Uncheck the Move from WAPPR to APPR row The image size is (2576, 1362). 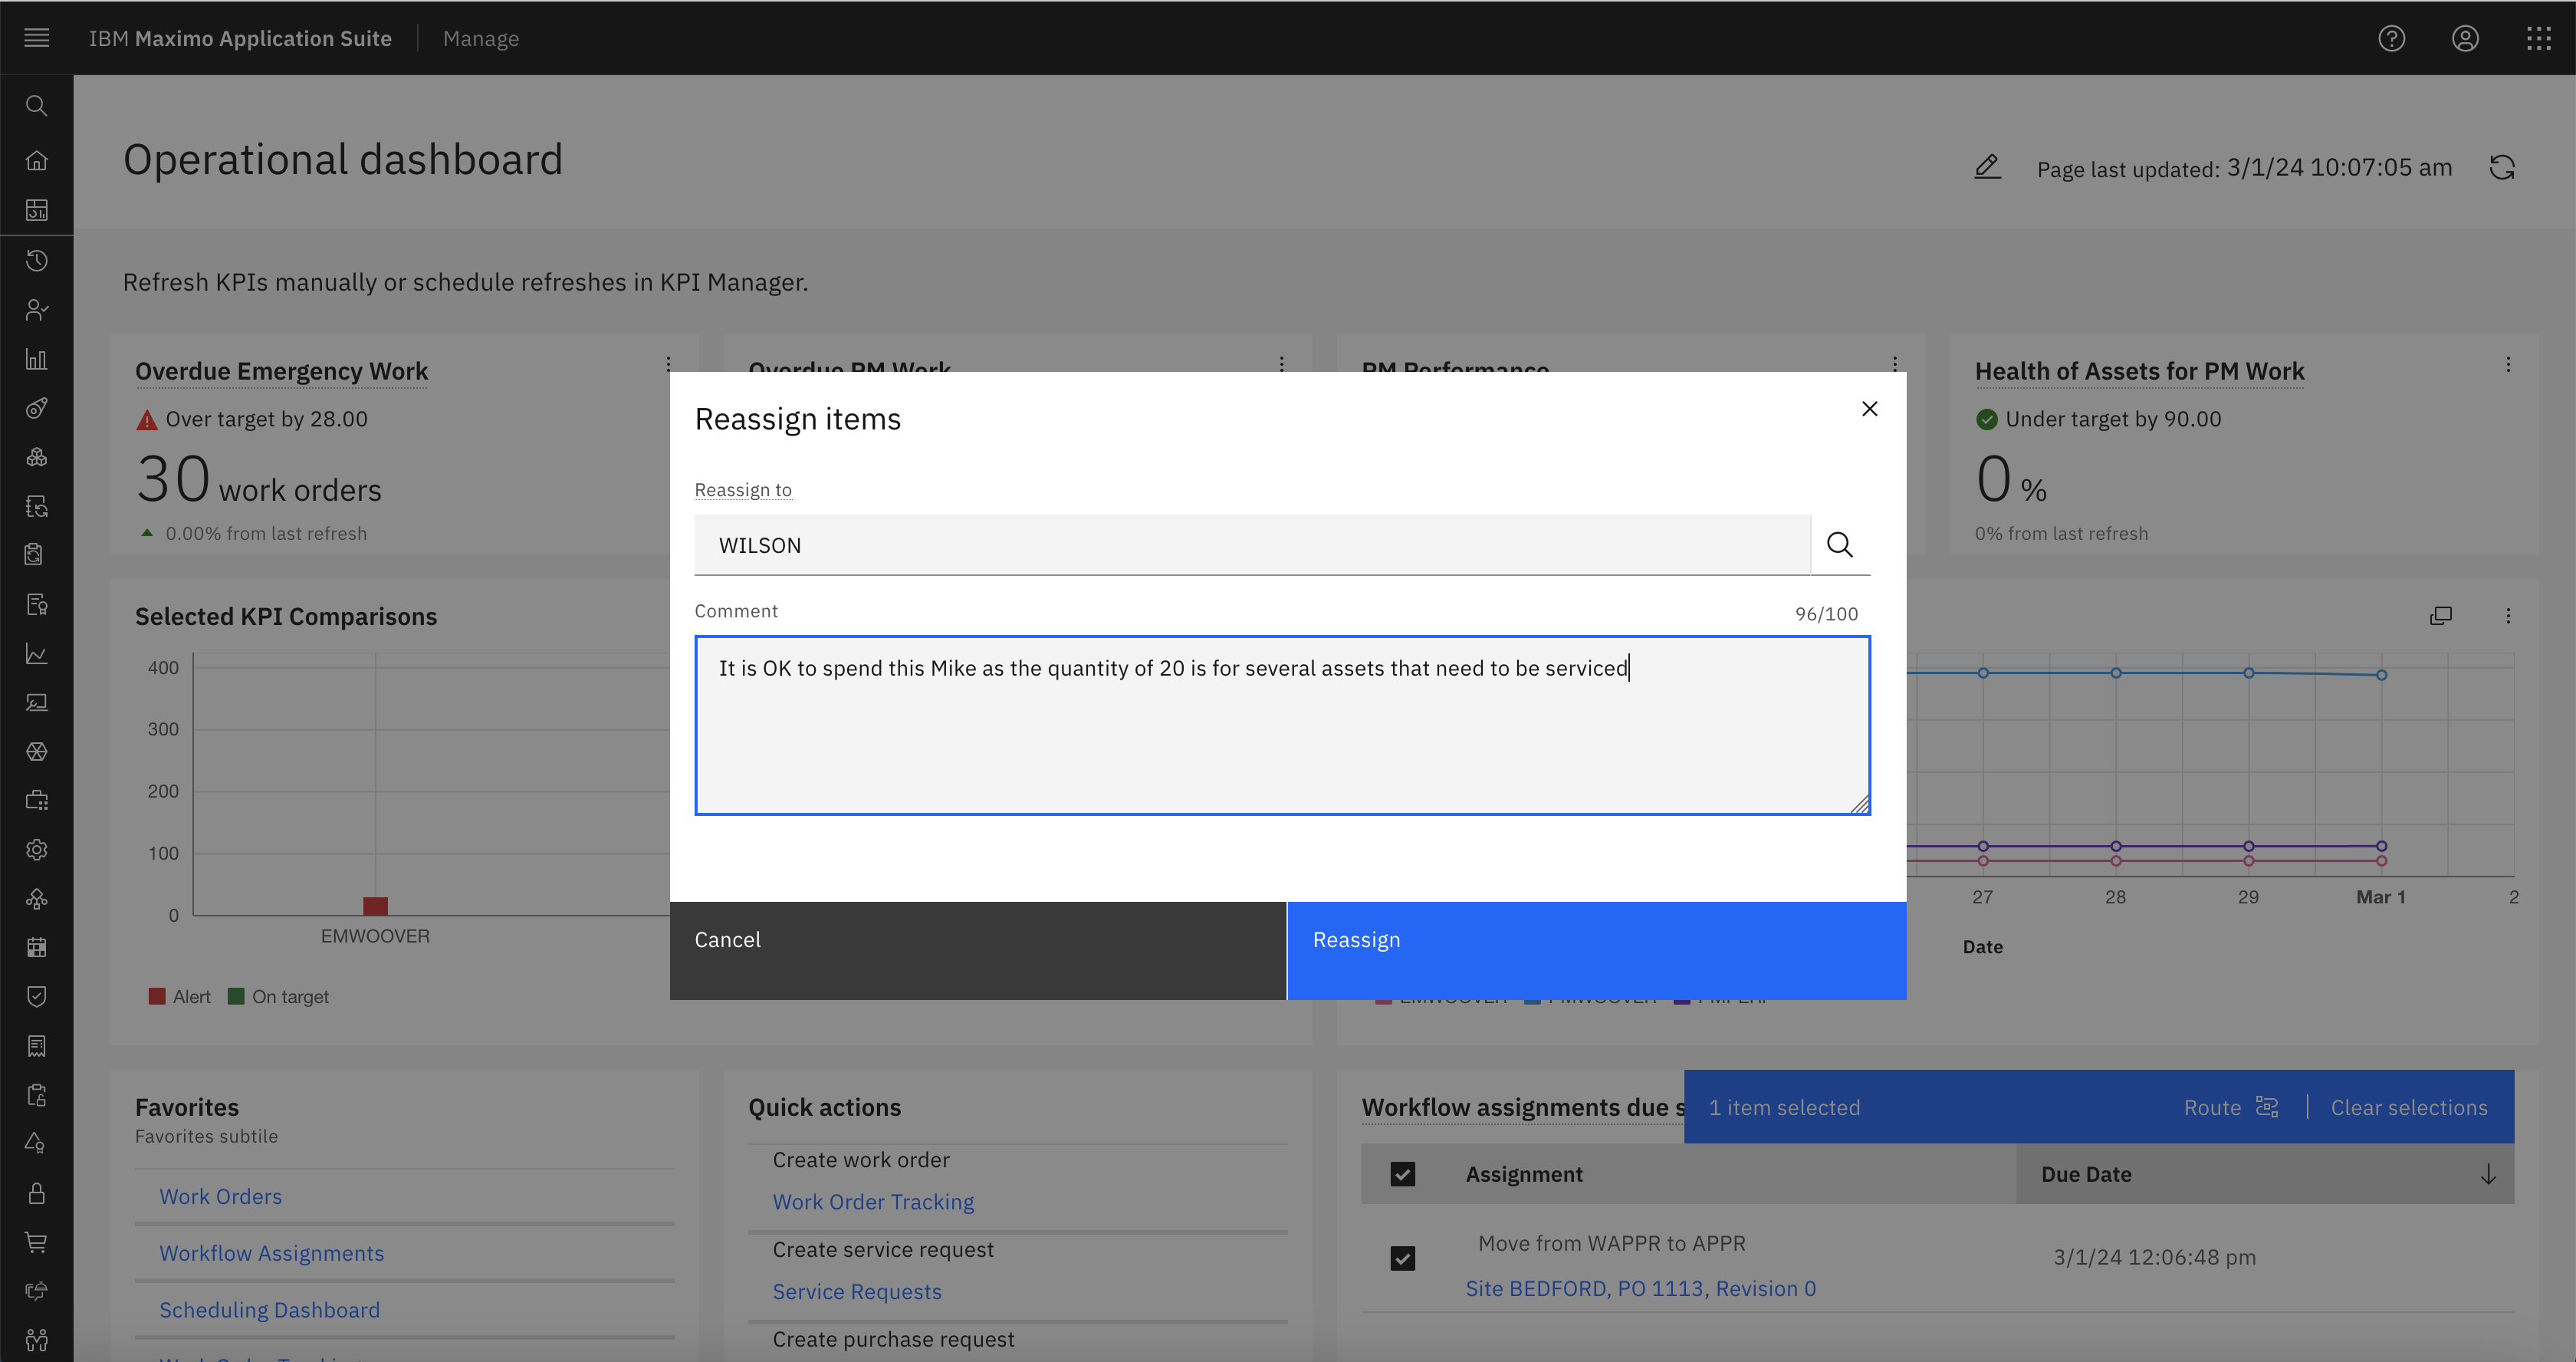(1403, 1258)
